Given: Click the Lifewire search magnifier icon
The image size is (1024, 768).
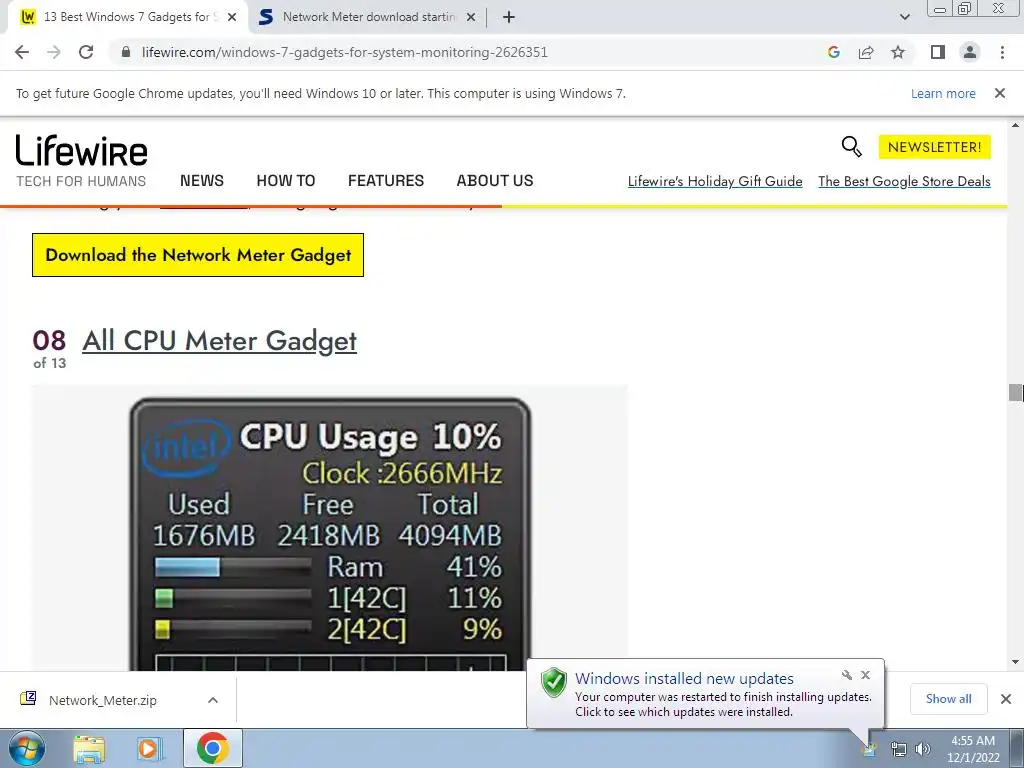Looking at the screenshot, I should tap(852, 146).
